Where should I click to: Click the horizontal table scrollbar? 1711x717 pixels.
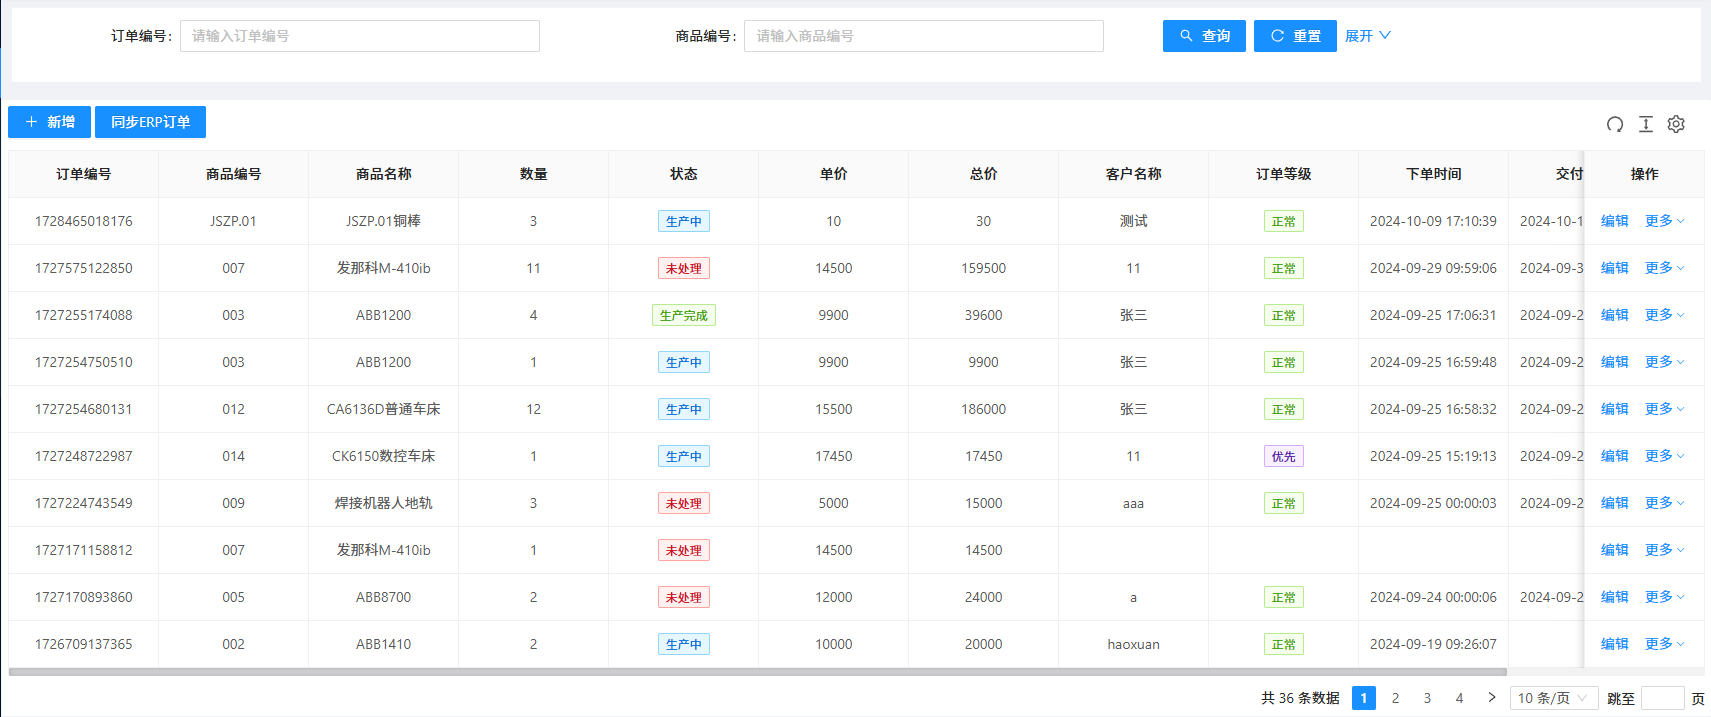pyautogui.click(x=758, y=672)
